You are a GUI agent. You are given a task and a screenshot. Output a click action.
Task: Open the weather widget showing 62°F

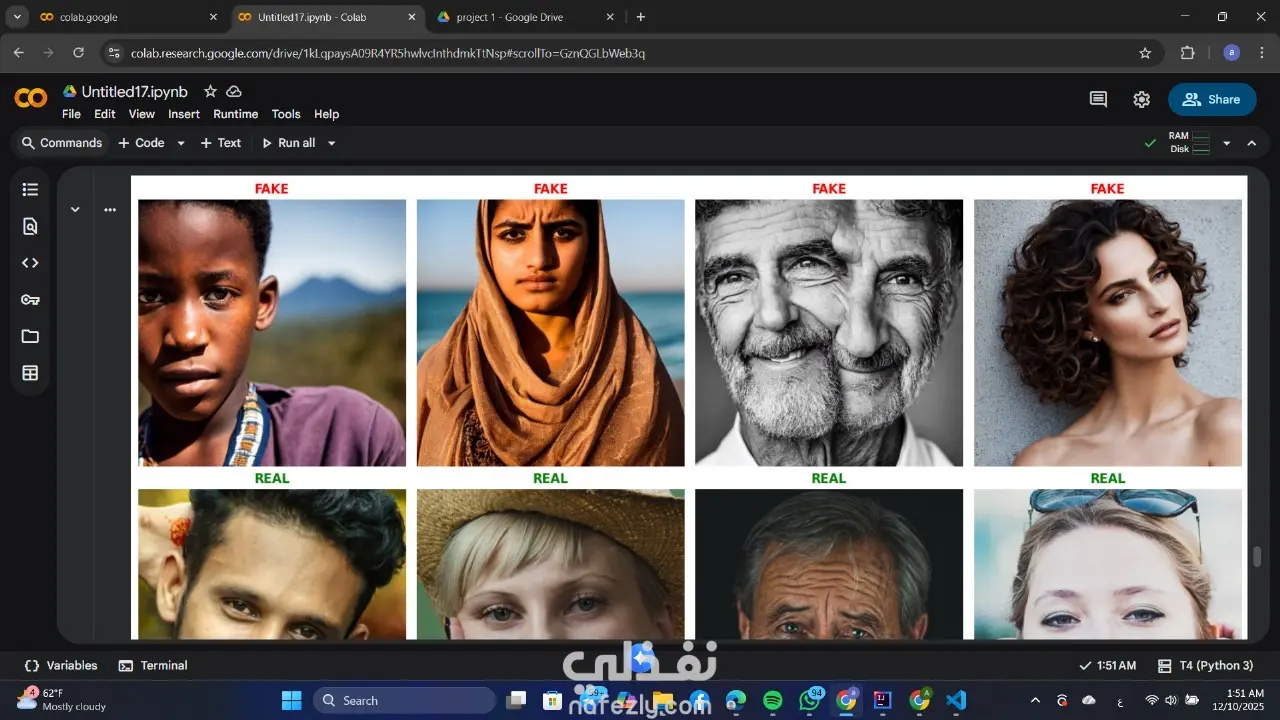[x=62, y=699]
